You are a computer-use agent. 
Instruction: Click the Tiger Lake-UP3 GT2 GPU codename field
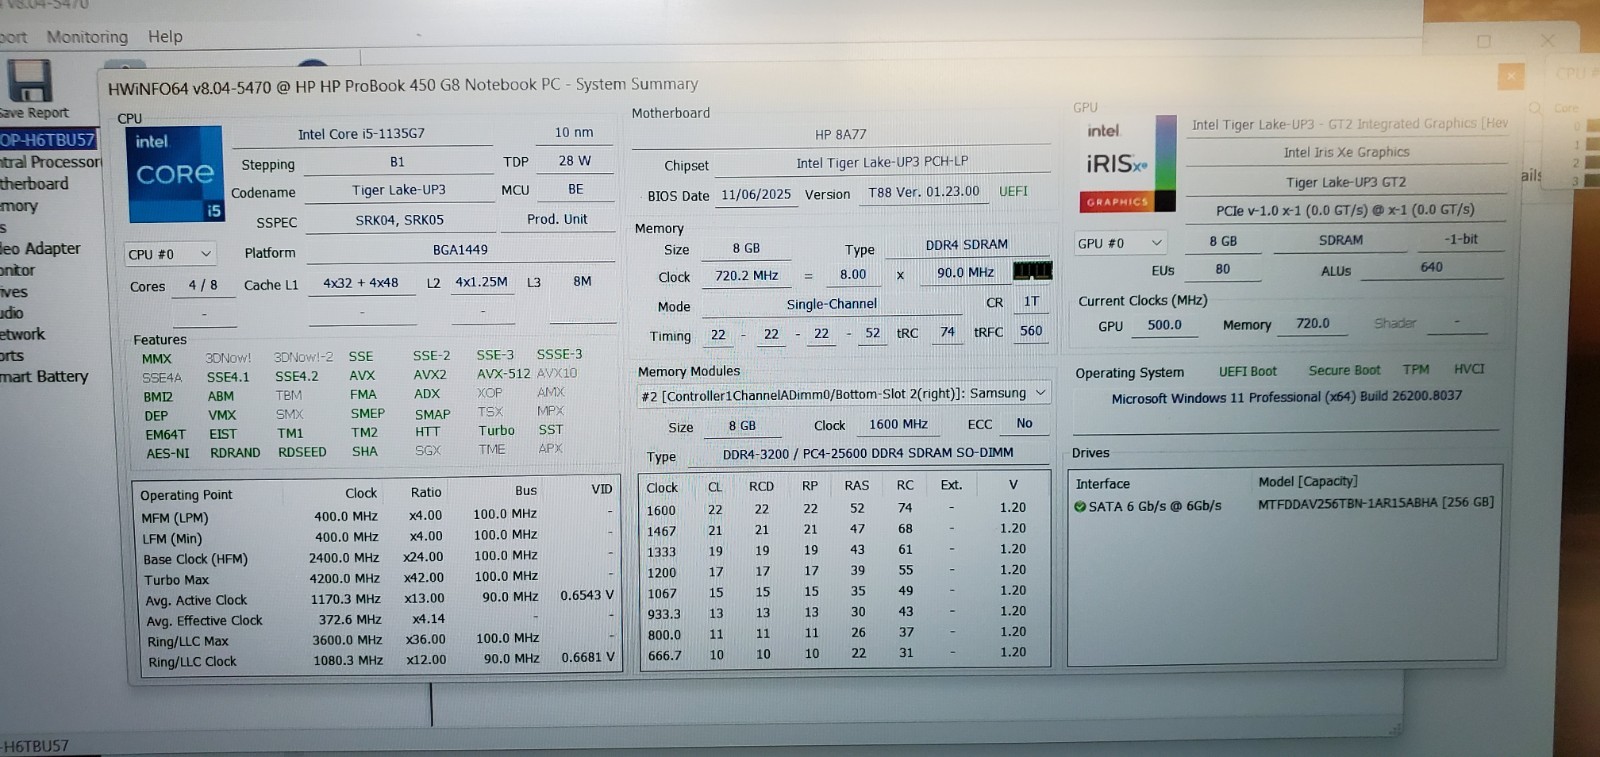(x=1346, y=182)
